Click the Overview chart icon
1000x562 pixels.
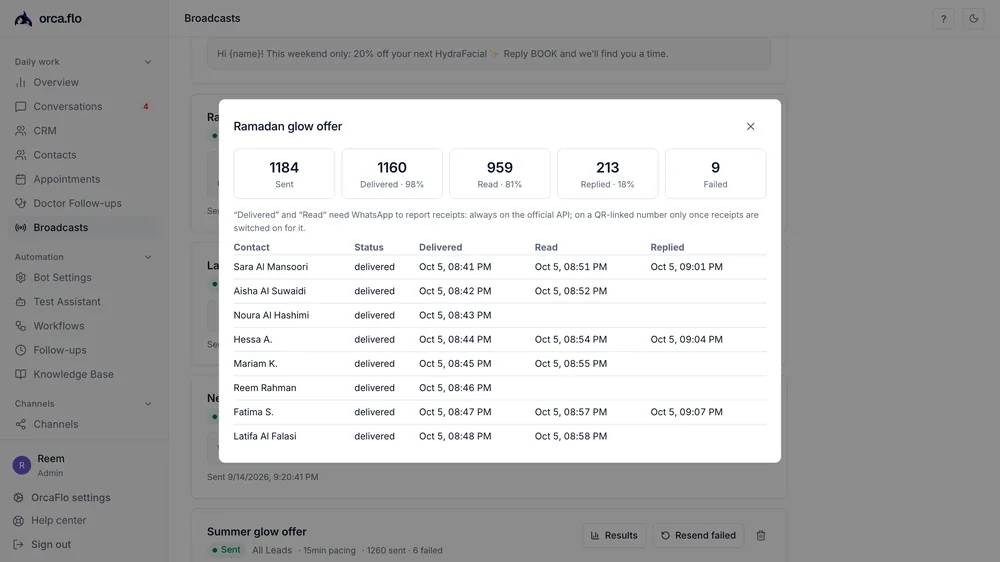click(x=21, y=82)
